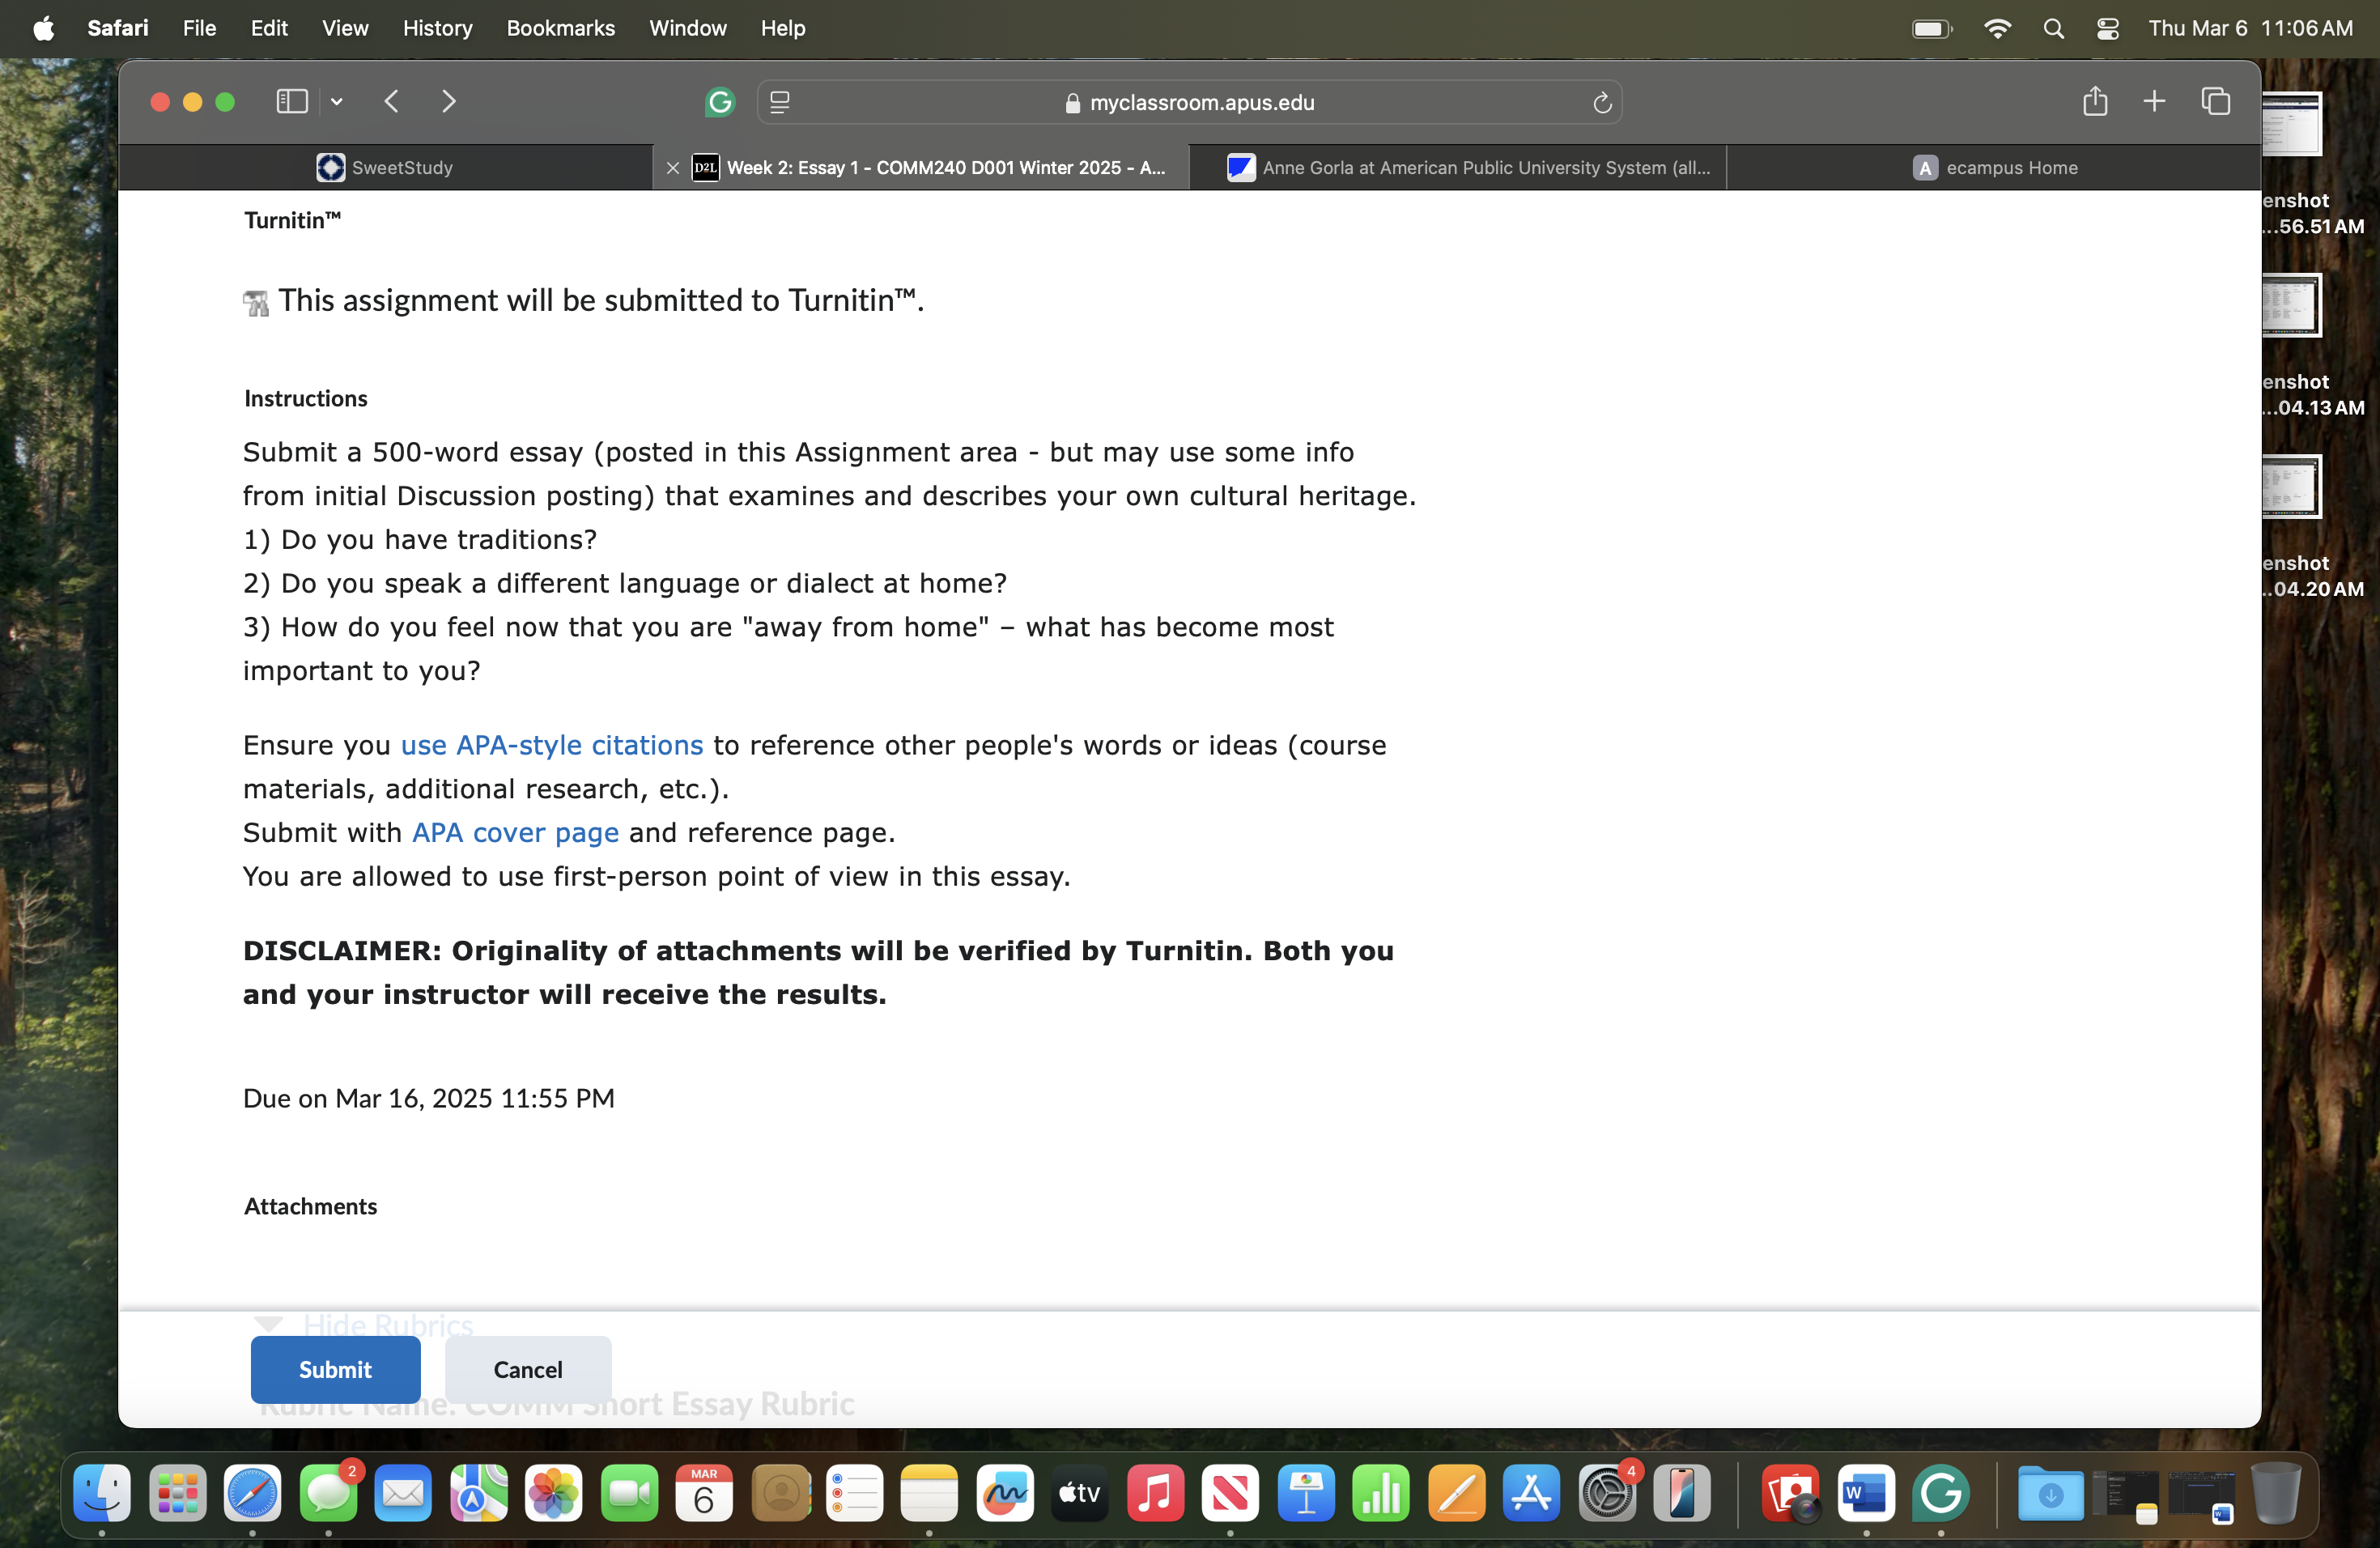The height and width of the screenshot is (1548, 2380).
Task: Close the Week 2: Essay 1 tab
Action: 673,168
